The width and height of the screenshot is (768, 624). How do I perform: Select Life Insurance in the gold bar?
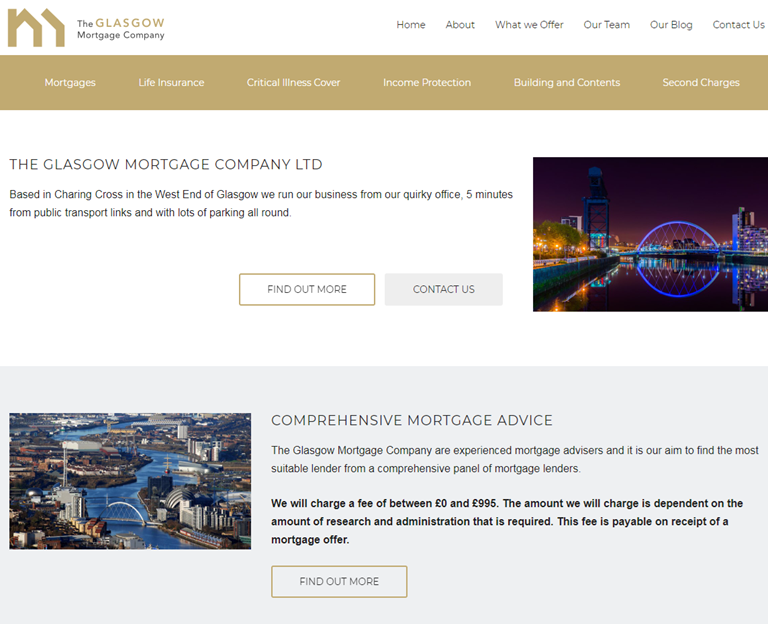coord(171,82)
